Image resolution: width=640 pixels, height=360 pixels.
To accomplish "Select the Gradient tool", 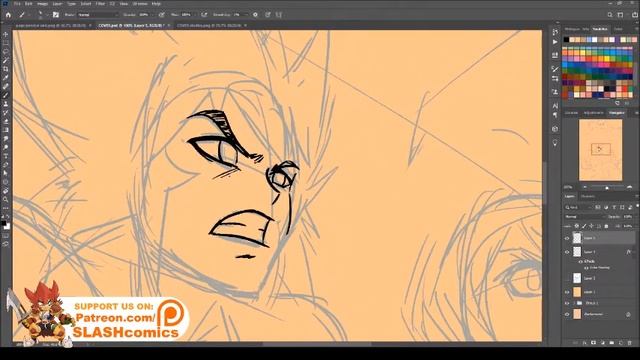I will click(x=5, y=130).
